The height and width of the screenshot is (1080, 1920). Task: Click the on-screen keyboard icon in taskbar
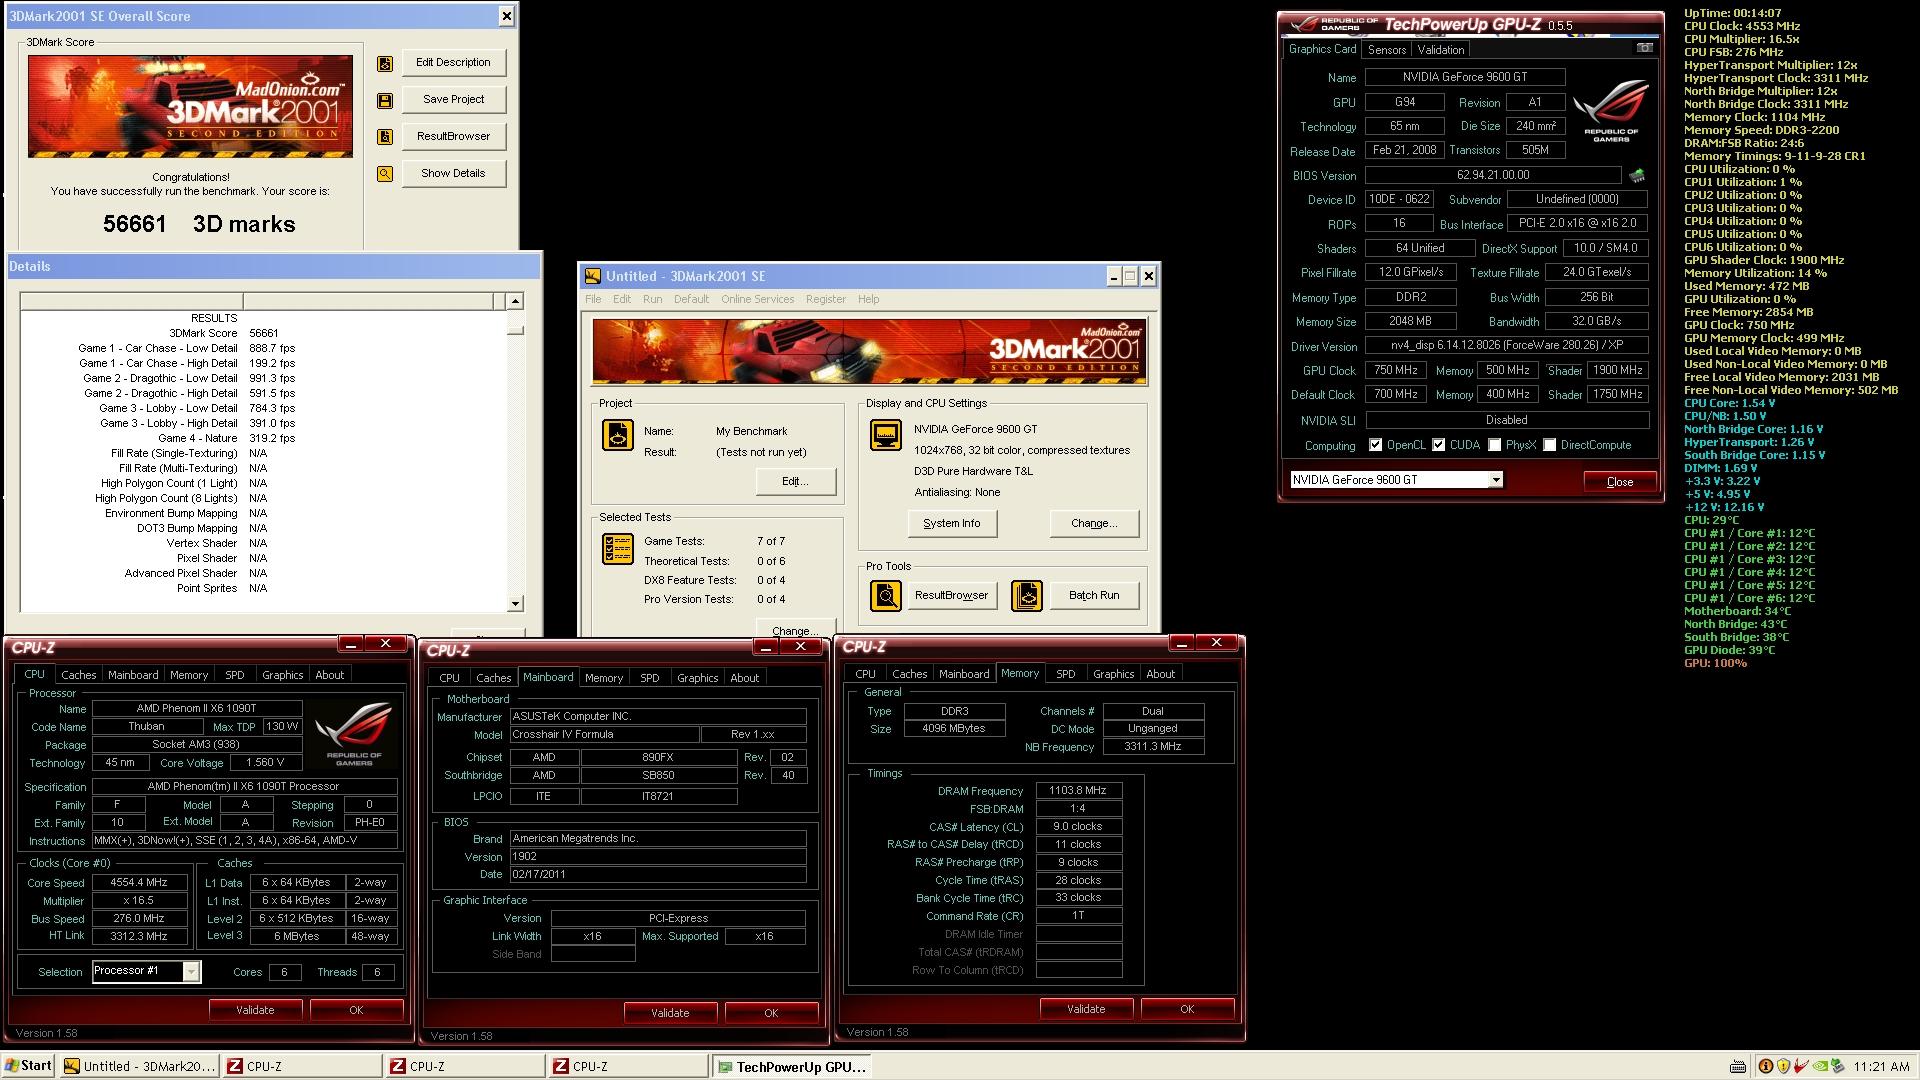[1738, 1067]
